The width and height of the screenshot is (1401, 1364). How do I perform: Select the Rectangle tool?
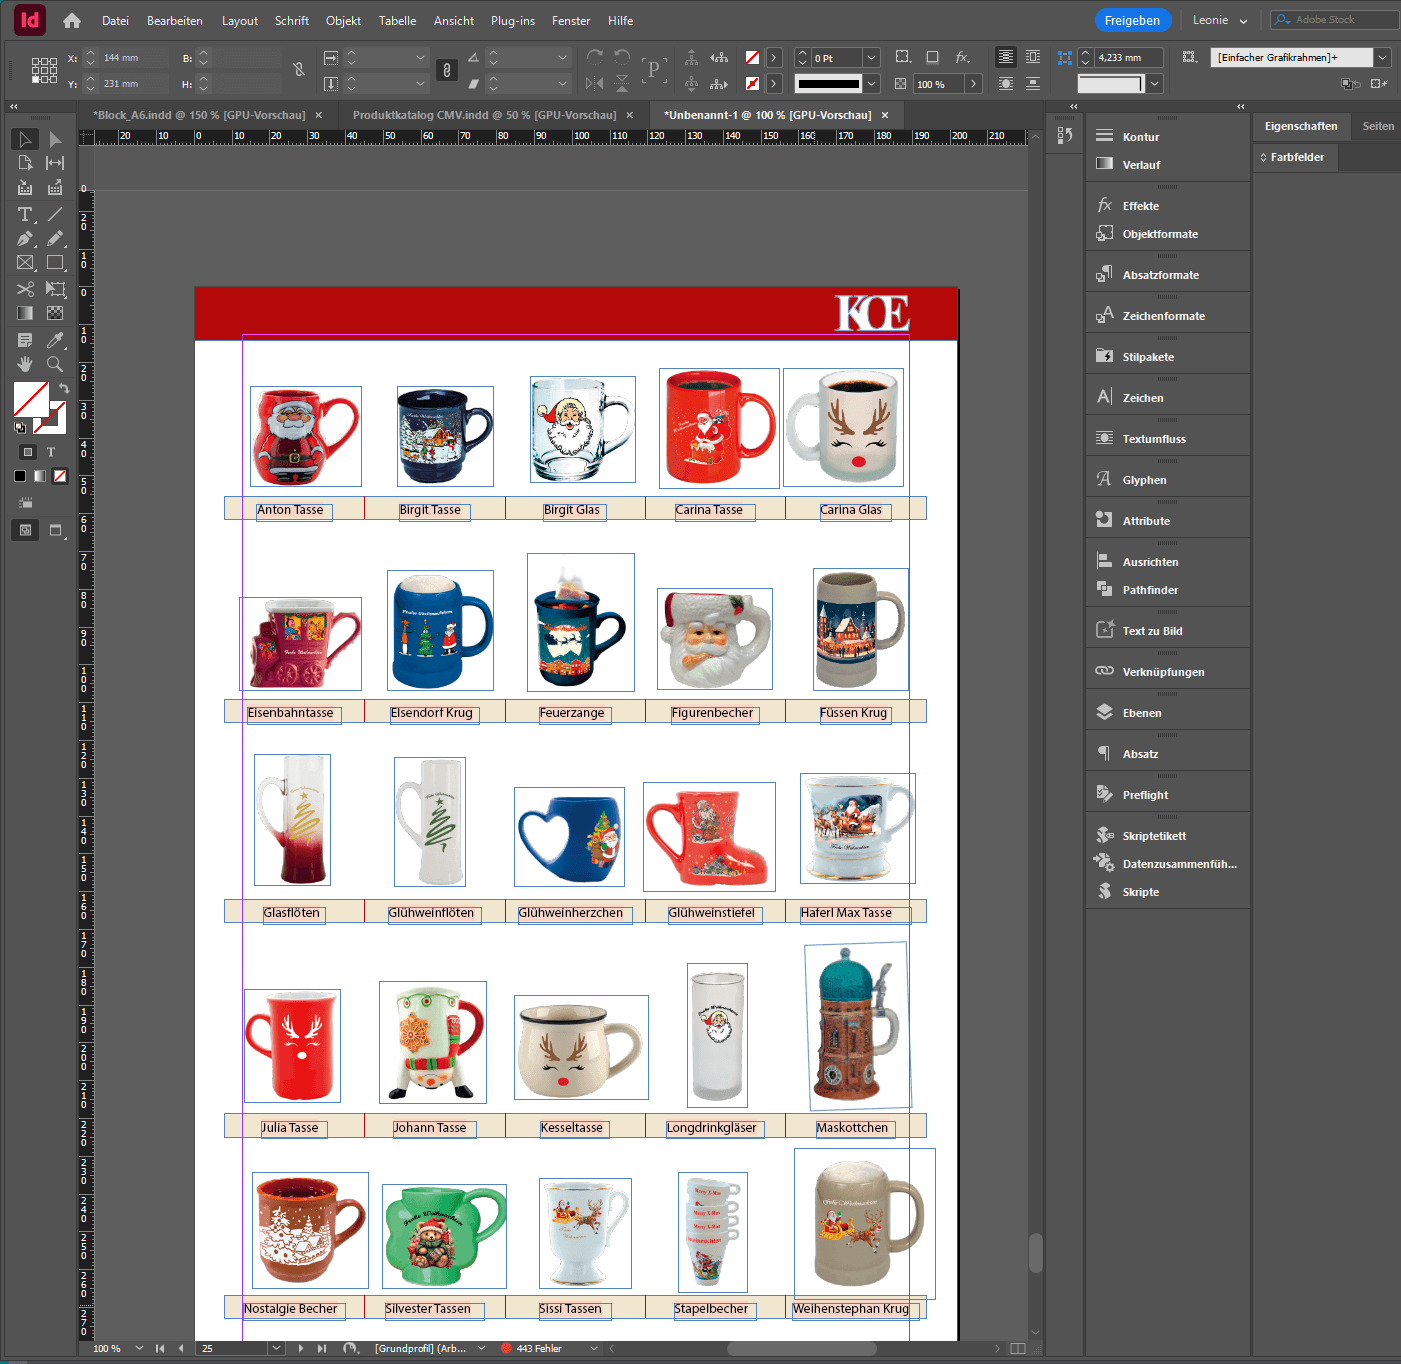pos(55,263)
